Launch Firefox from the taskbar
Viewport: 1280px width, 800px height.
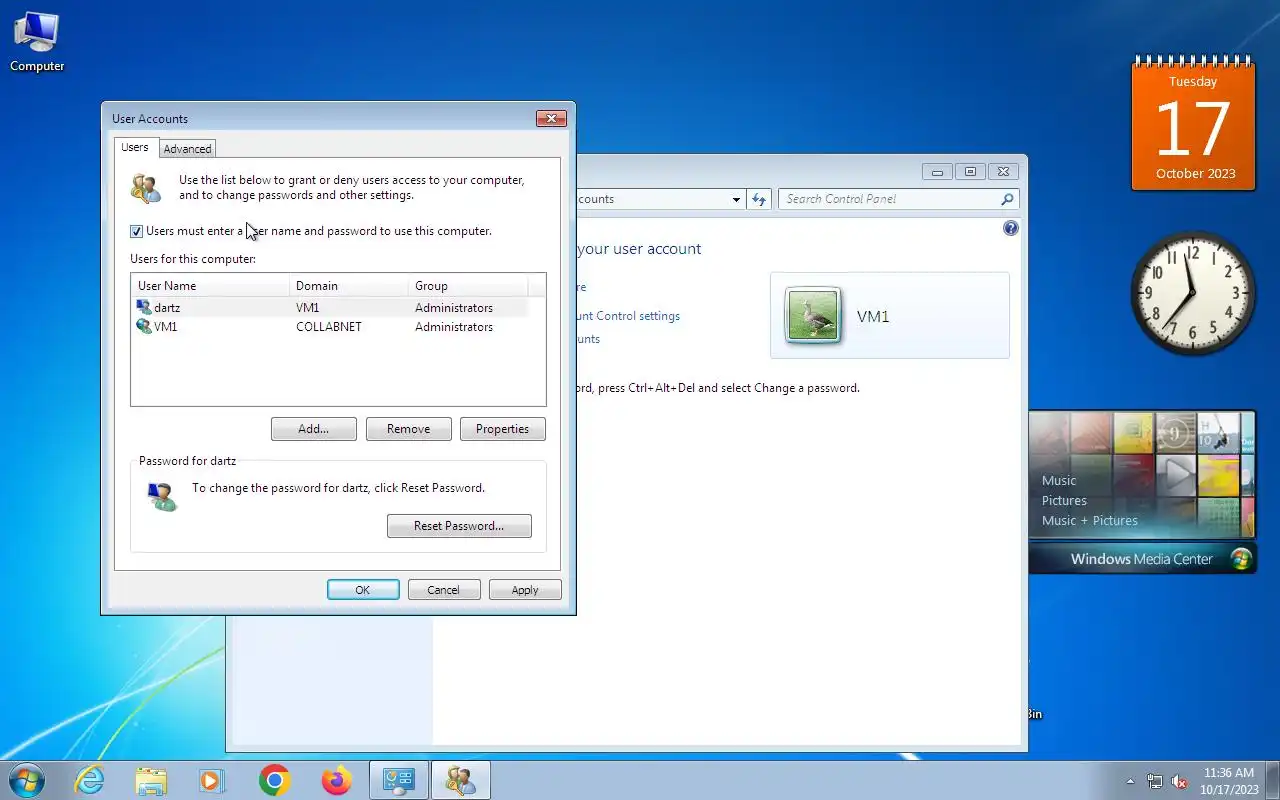pyautogui.click(x=336, y=780)
